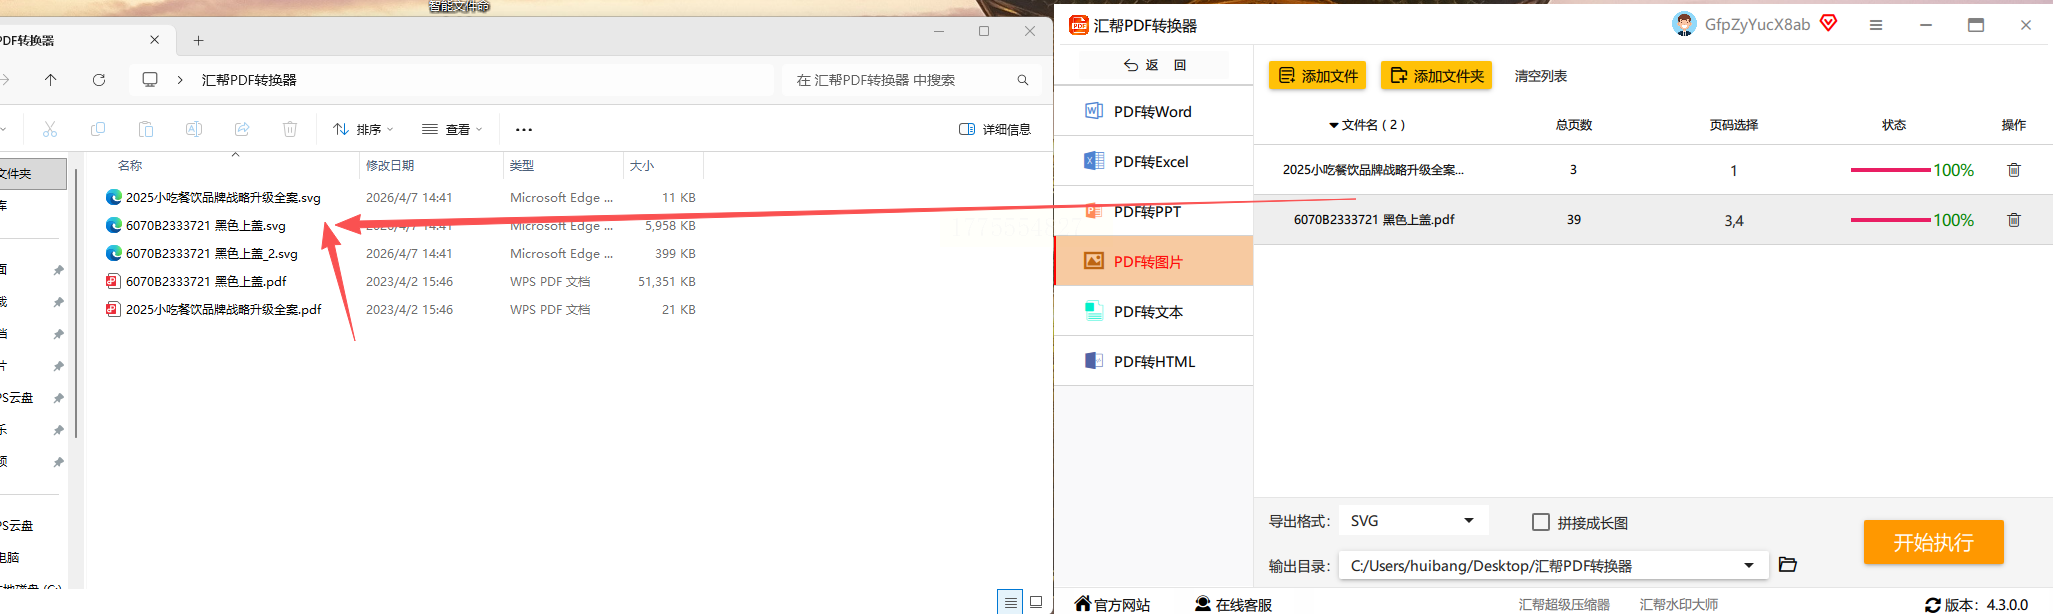Viewport: 2053px width, 614px height.
Task: Select the PDF转Word menu item
Action: [1153, 111]
